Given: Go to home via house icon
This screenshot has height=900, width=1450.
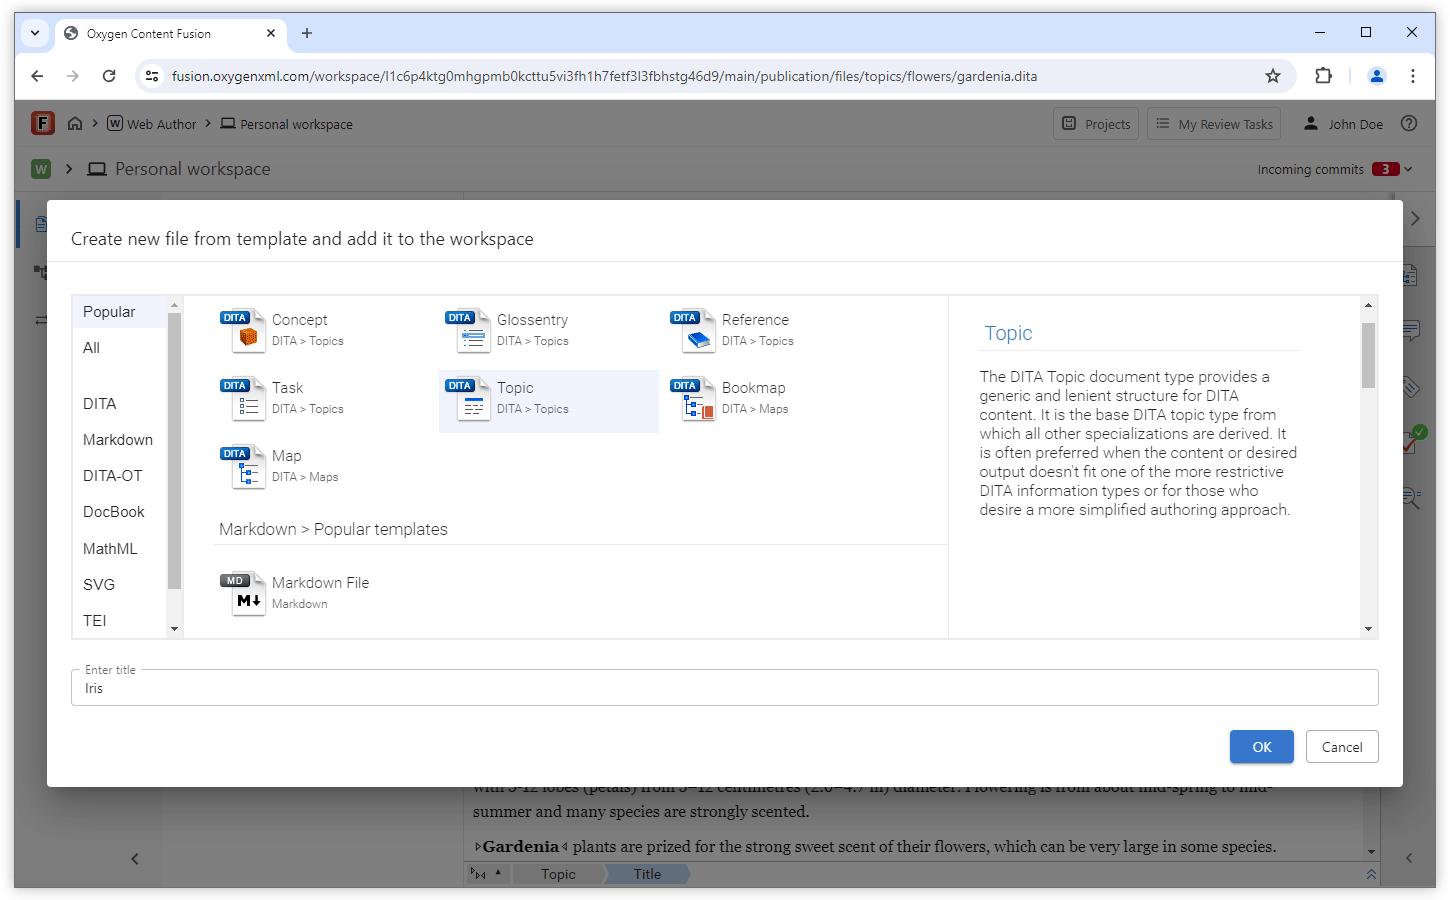Looking at the screenshot, I should click(x=75, y=123).
